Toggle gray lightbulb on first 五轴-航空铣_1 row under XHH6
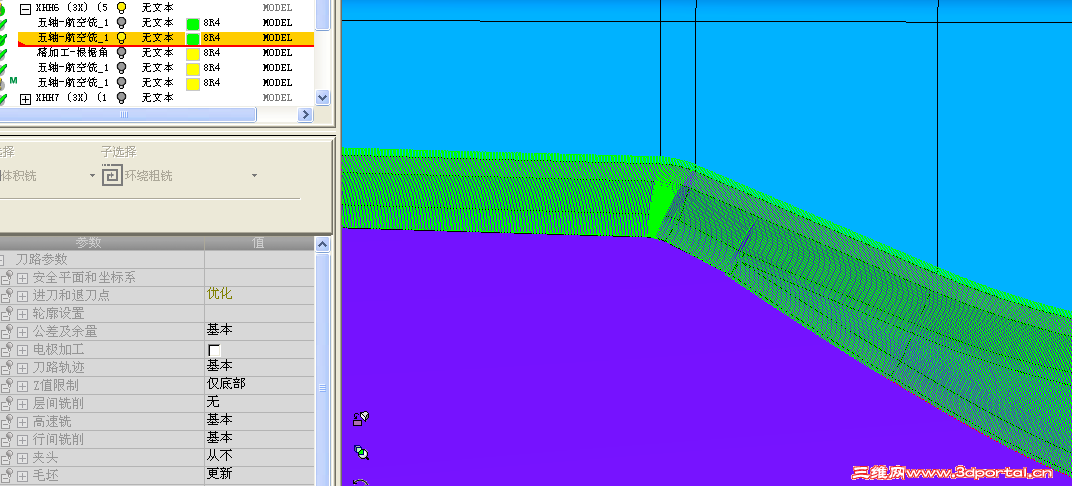This screenshot has width=1072, height=486. (x=122, y=23)
